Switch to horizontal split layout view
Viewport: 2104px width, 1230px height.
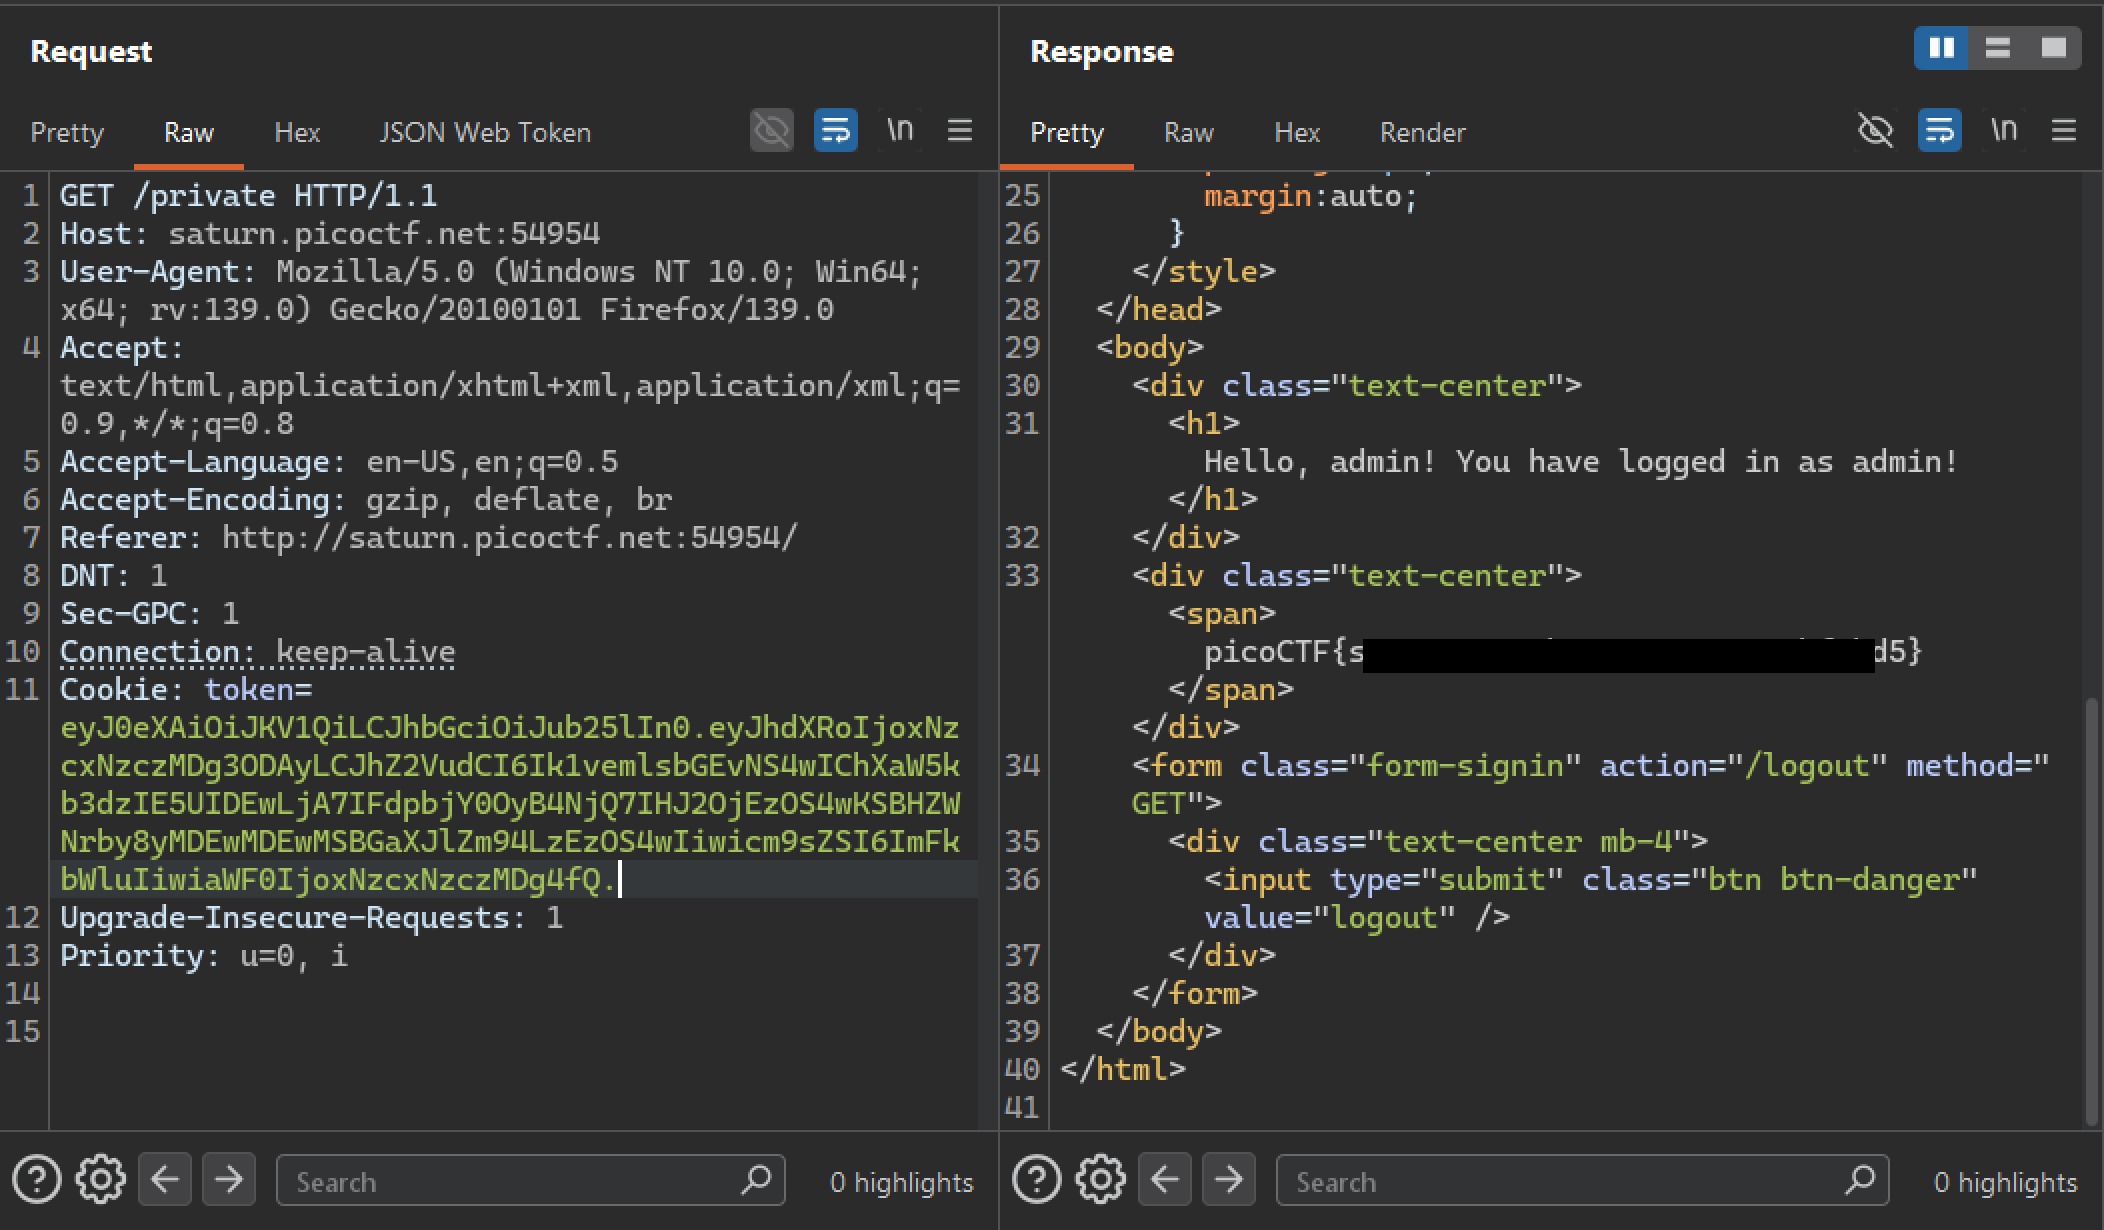pyautogui.click(x=1996, y=47)
